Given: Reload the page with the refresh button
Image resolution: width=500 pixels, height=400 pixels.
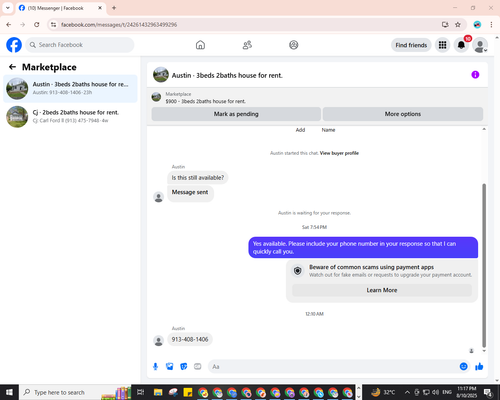Looking at the screenshot, I should [37, 25].
